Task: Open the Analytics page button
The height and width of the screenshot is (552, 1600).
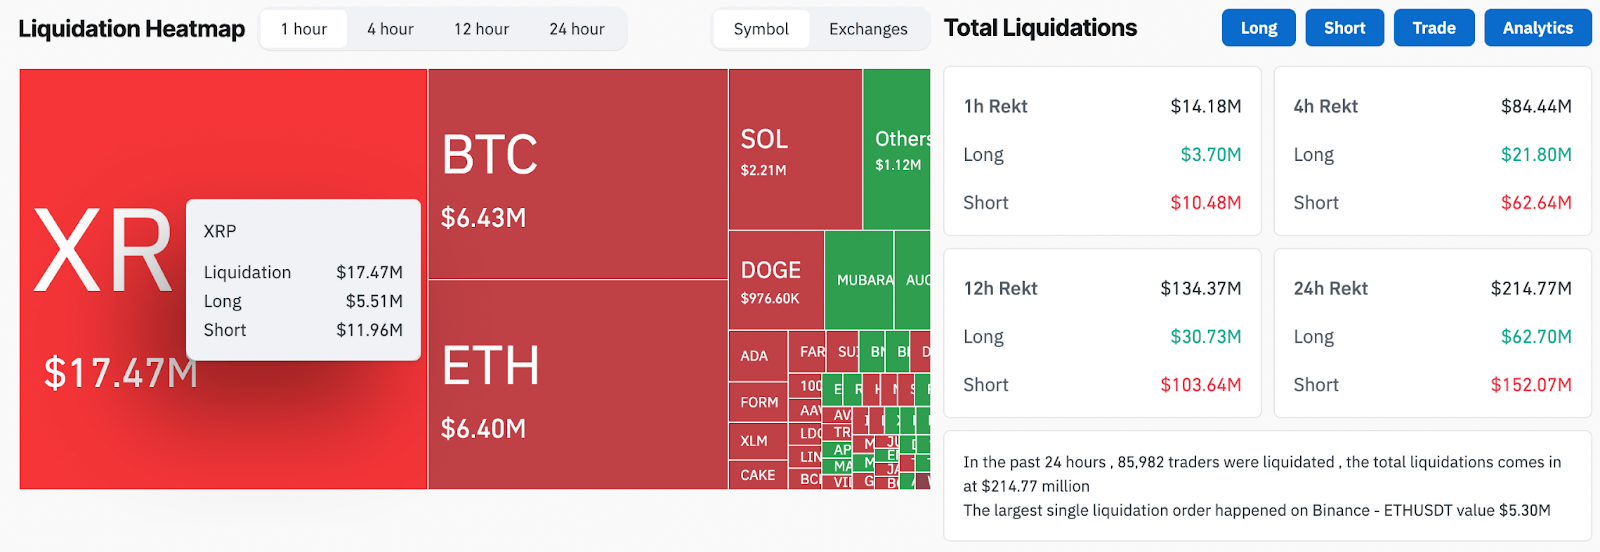Action: pos(1537,28)
